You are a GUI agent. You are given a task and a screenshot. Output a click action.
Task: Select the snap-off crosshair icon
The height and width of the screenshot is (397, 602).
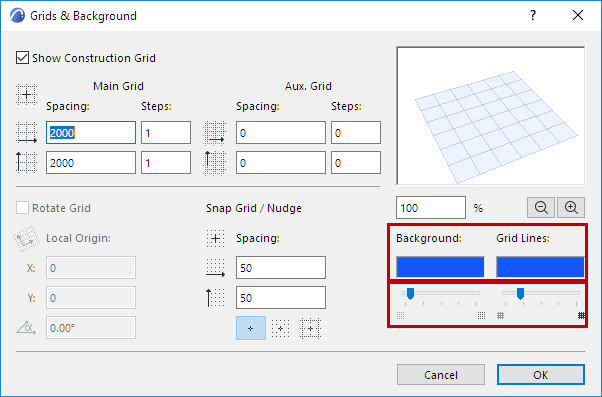click(251, 328)
